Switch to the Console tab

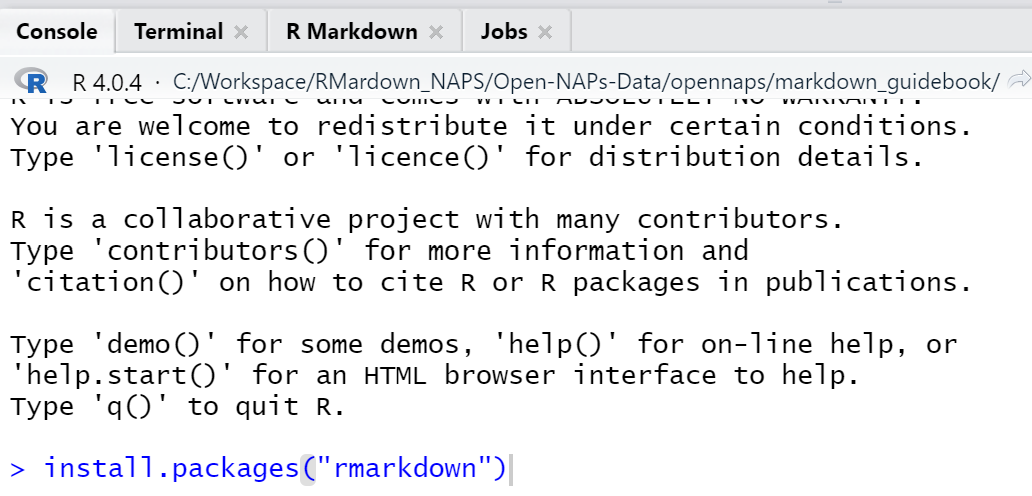[x=57, y=32]
